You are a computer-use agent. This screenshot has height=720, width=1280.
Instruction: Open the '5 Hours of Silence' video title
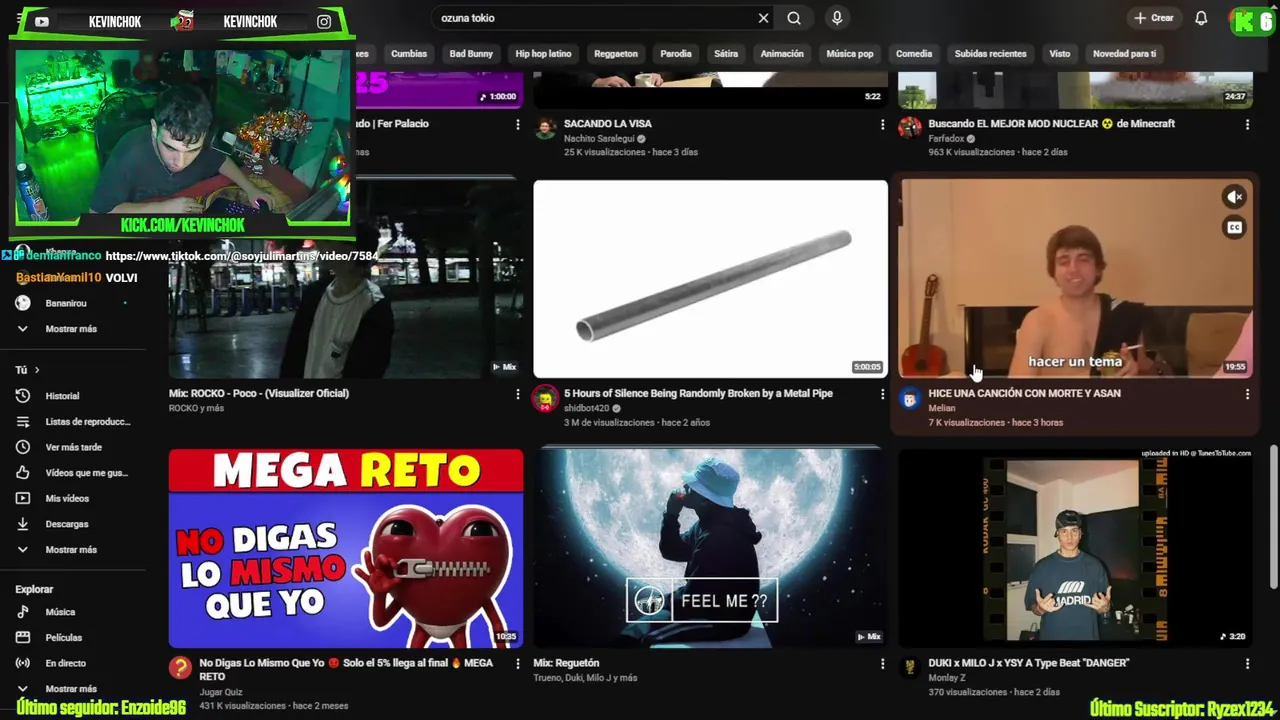698,393
